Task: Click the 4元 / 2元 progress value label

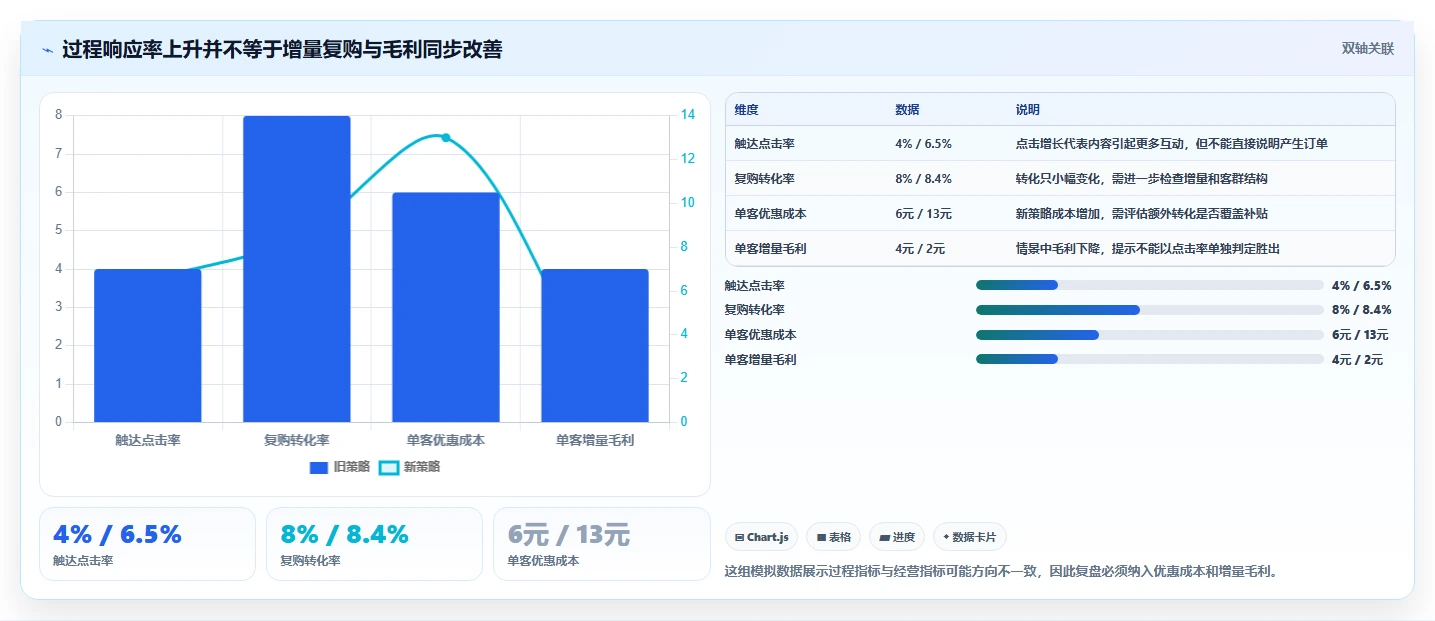Action: point(1357,360)
